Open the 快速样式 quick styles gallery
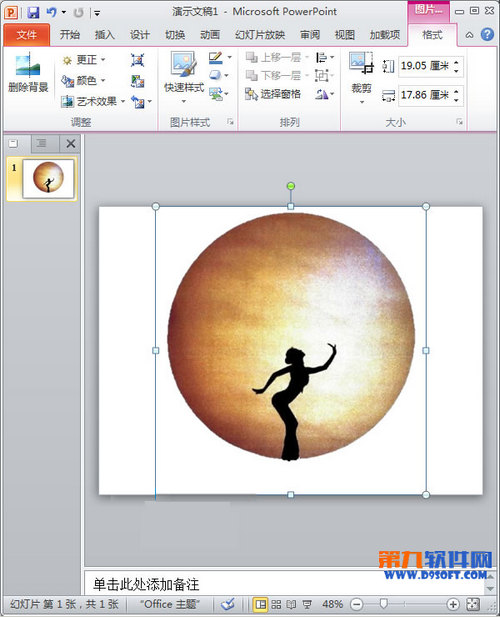The width and height of the screenshot is (500, 617). [184, 77]
